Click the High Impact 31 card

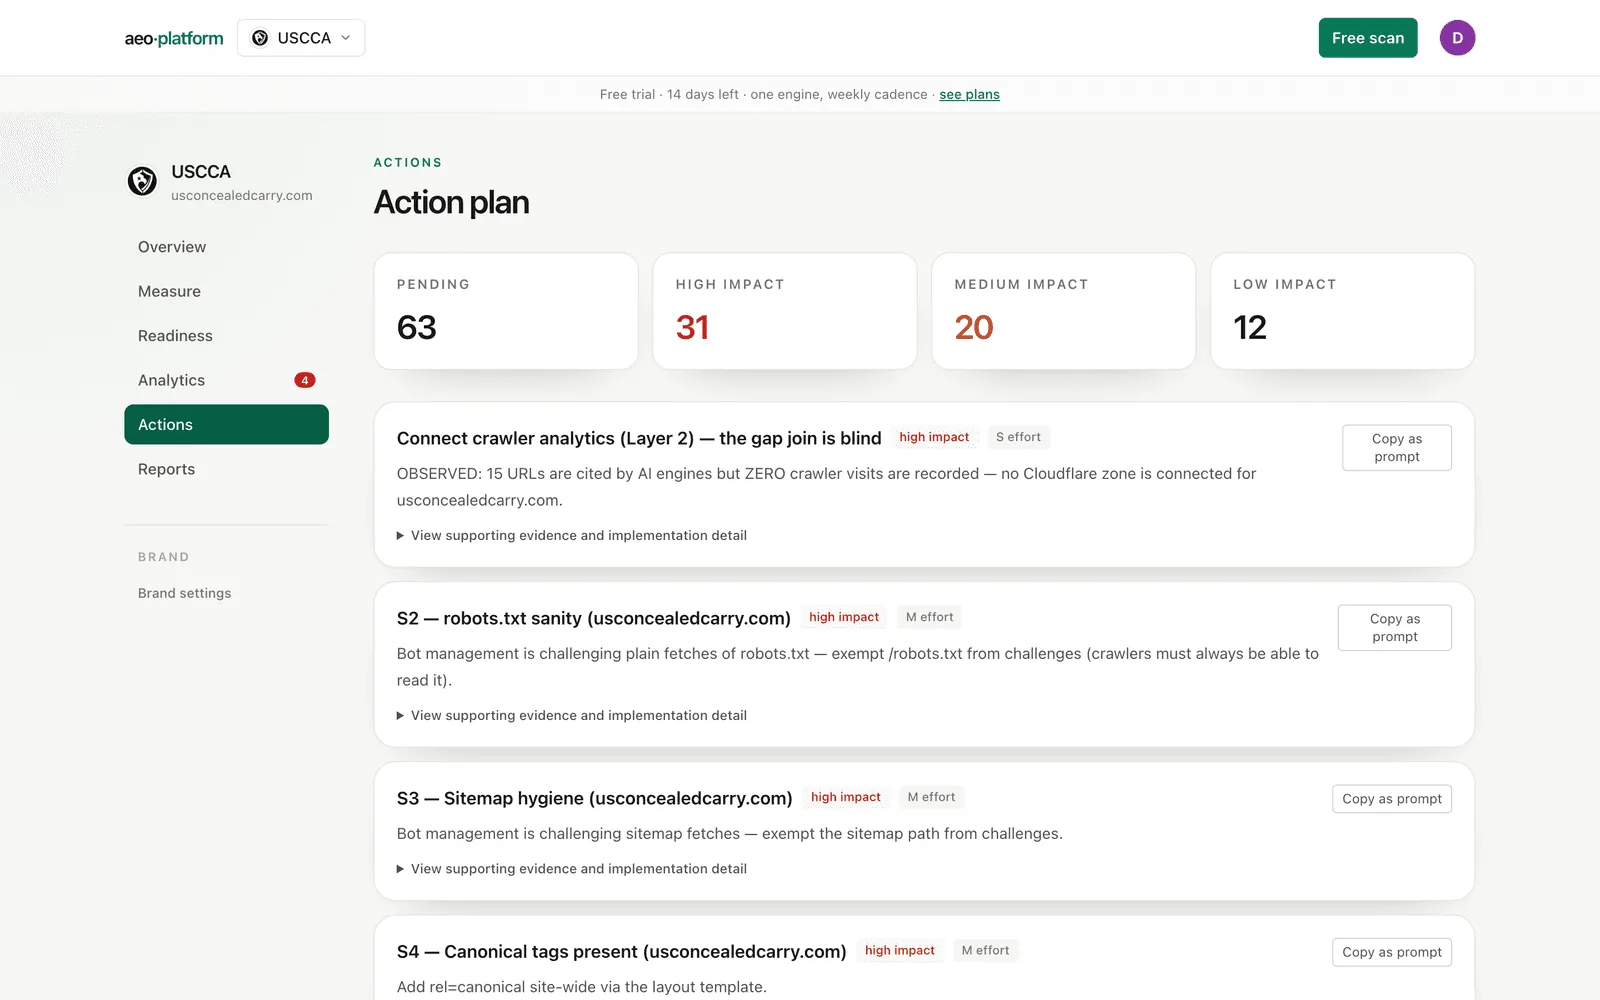(x=785, y=311)
